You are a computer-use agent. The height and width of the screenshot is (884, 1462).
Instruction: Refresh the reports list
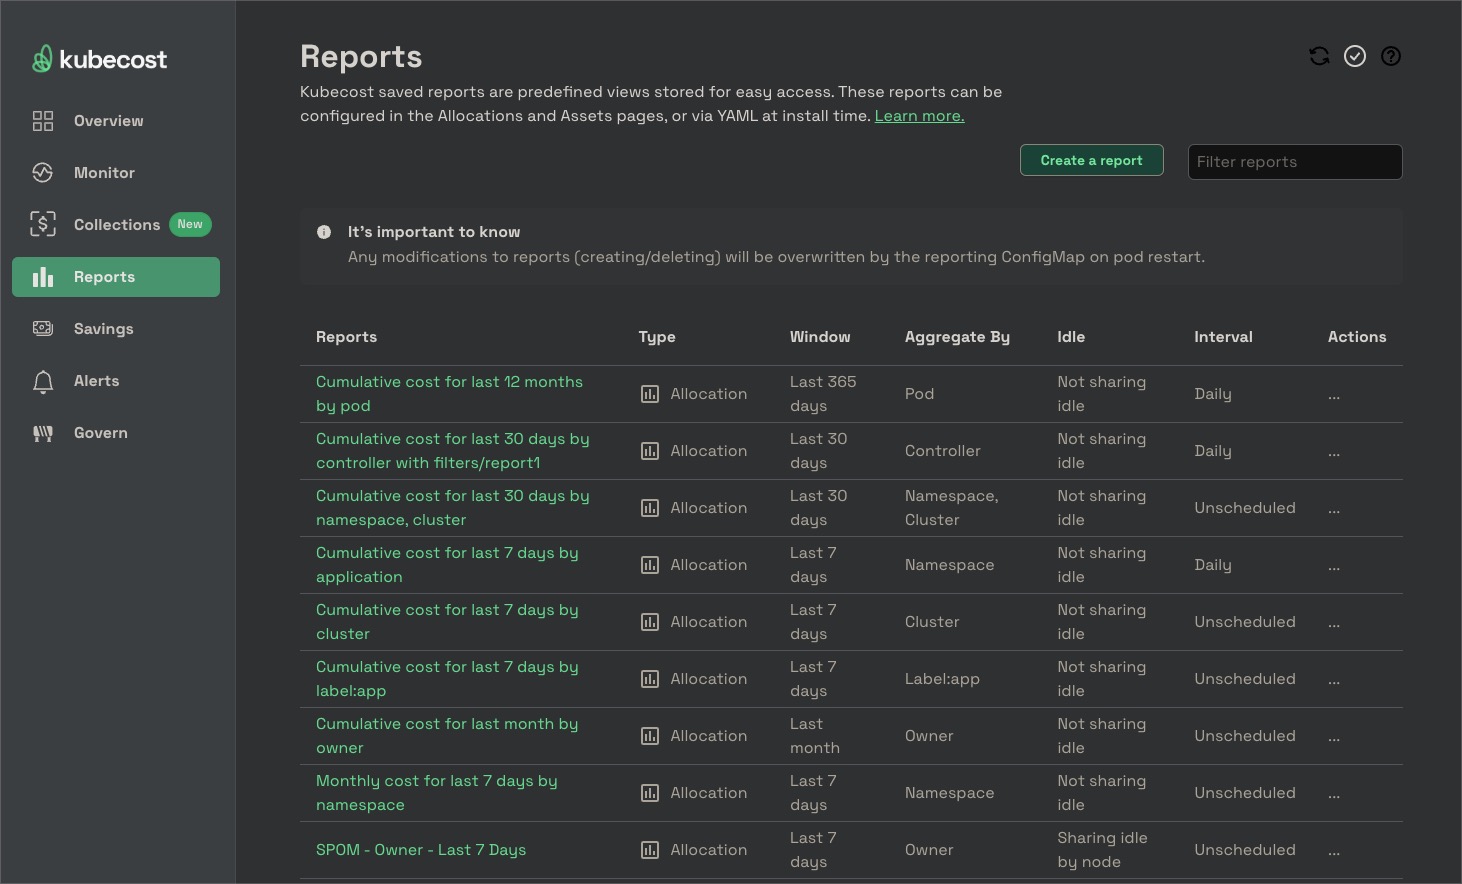(1319, 56)
